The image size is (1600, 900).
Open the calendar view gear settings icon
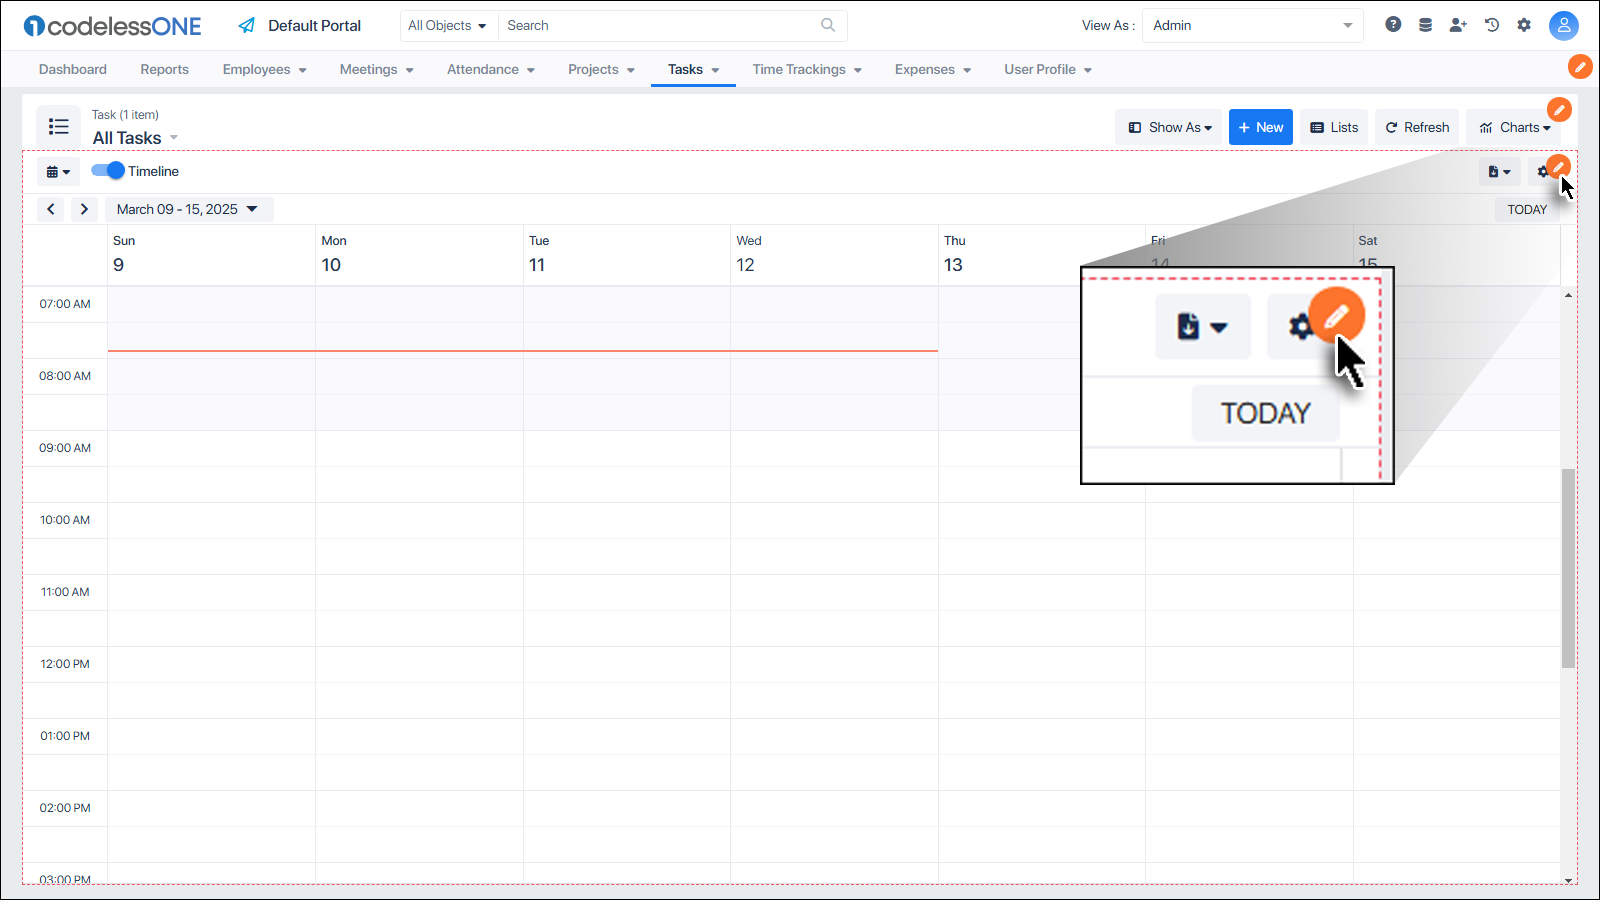[x=1543, y=172]
